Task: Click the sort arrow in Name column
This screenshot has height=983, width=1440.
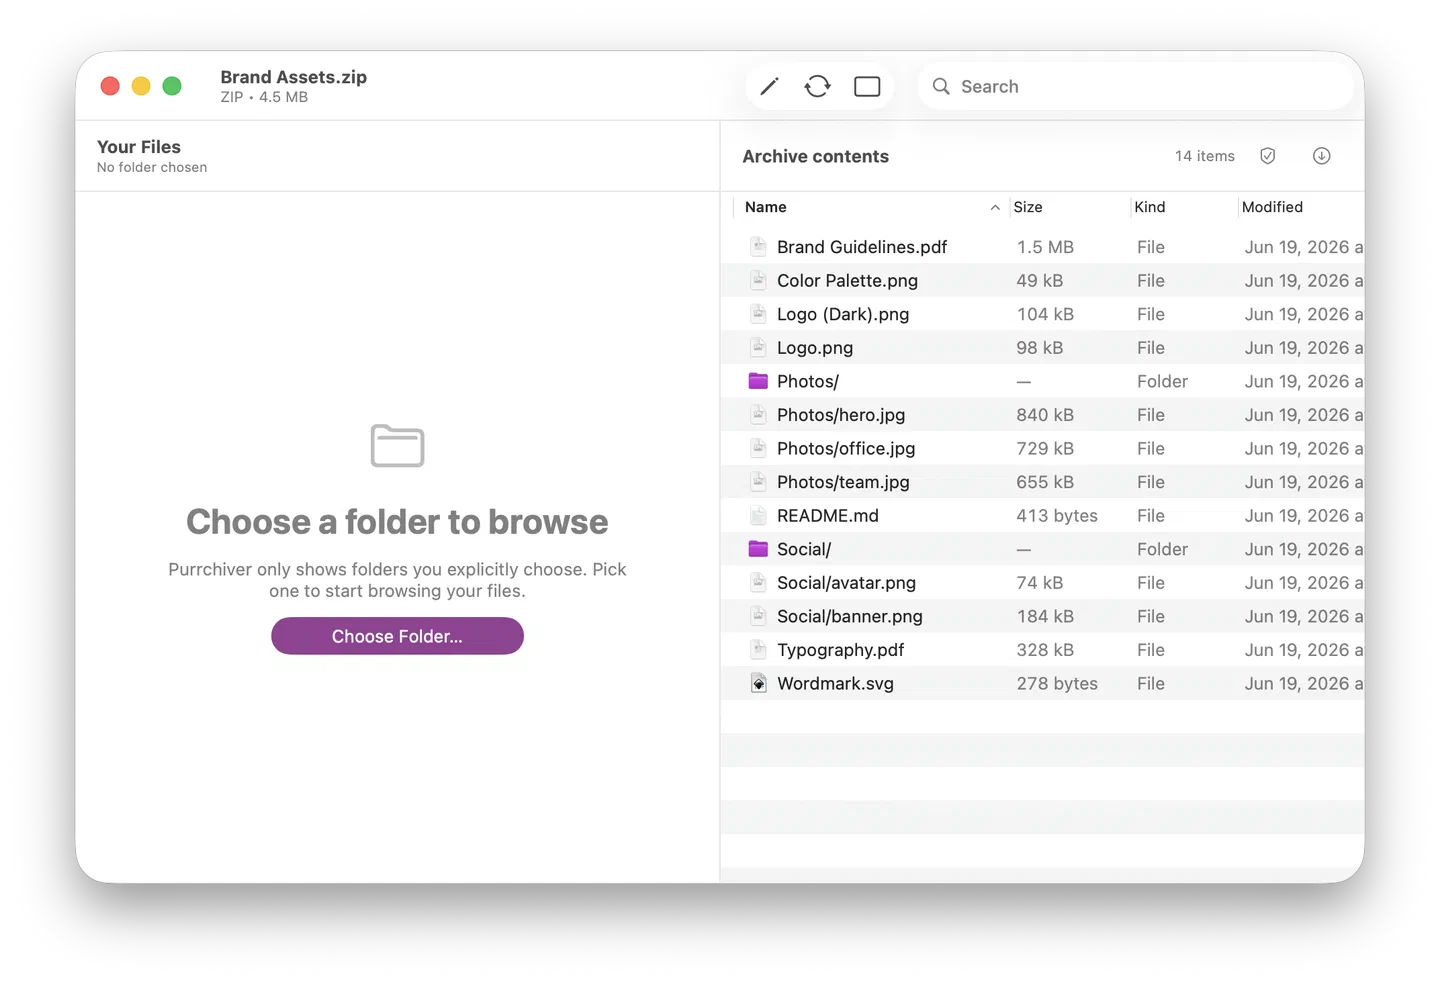Action: pyautogui.click(x=995, y=207)
